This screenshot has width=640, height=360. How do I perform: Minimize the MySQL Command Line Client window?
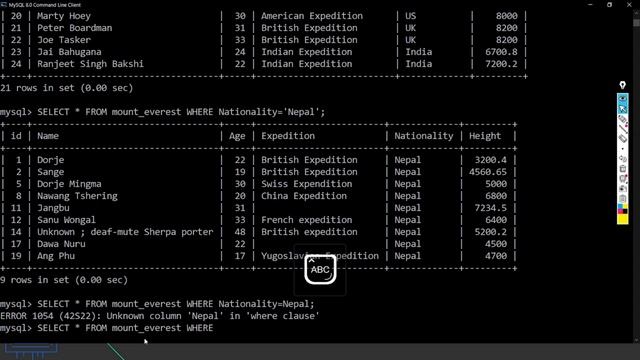tap(590, 4)
